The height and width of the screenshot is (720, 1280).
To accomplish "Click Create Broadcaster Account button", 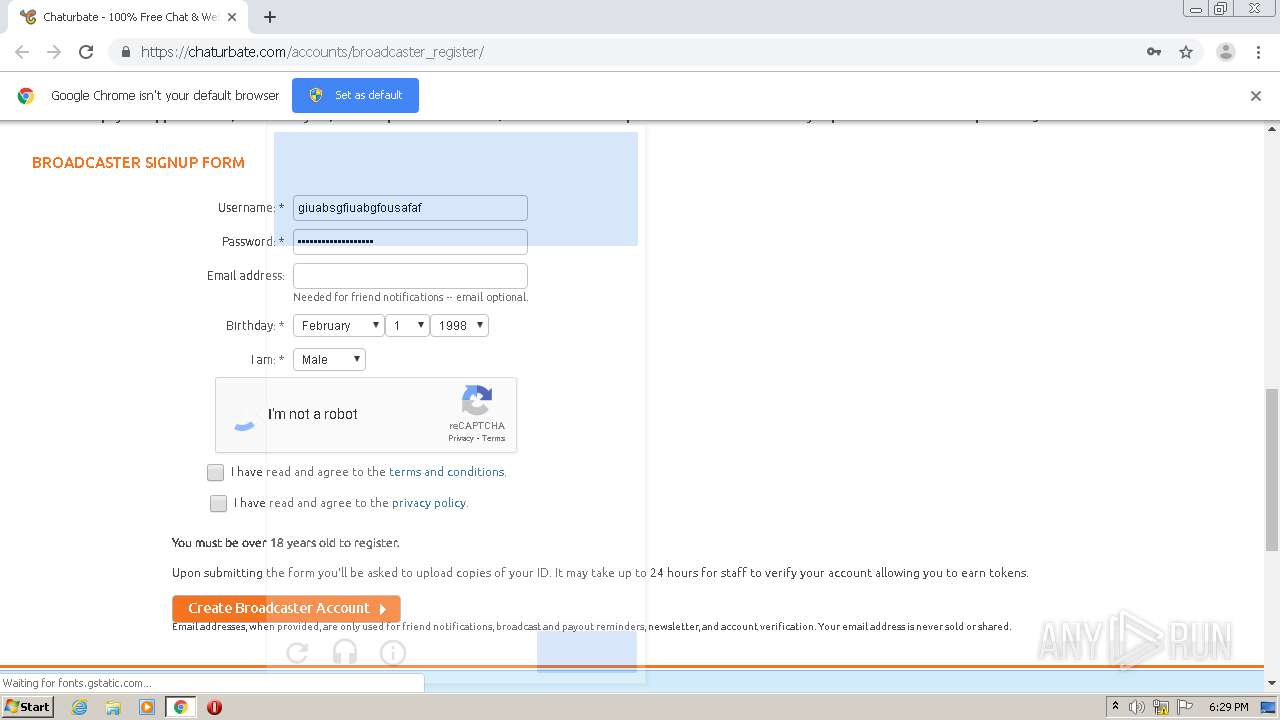I will coord(286,608).
